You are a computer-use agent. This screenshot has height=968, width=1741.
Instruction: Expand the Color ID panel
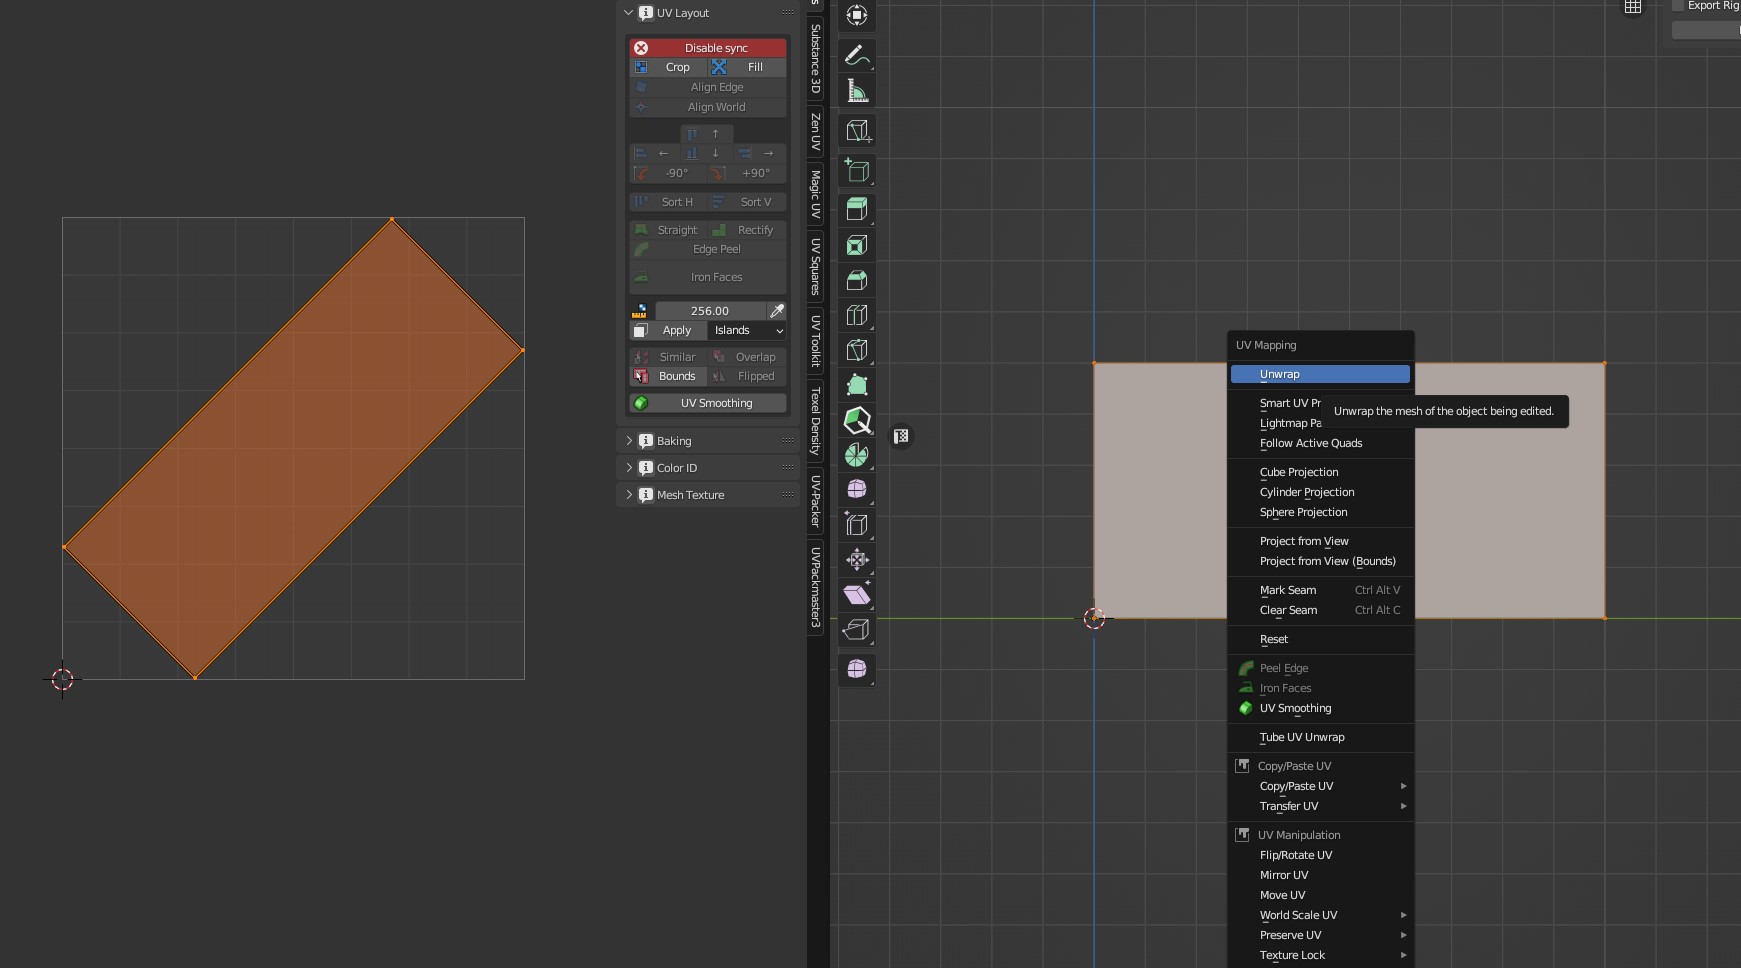pyautogui.click(x=629, y=468)
